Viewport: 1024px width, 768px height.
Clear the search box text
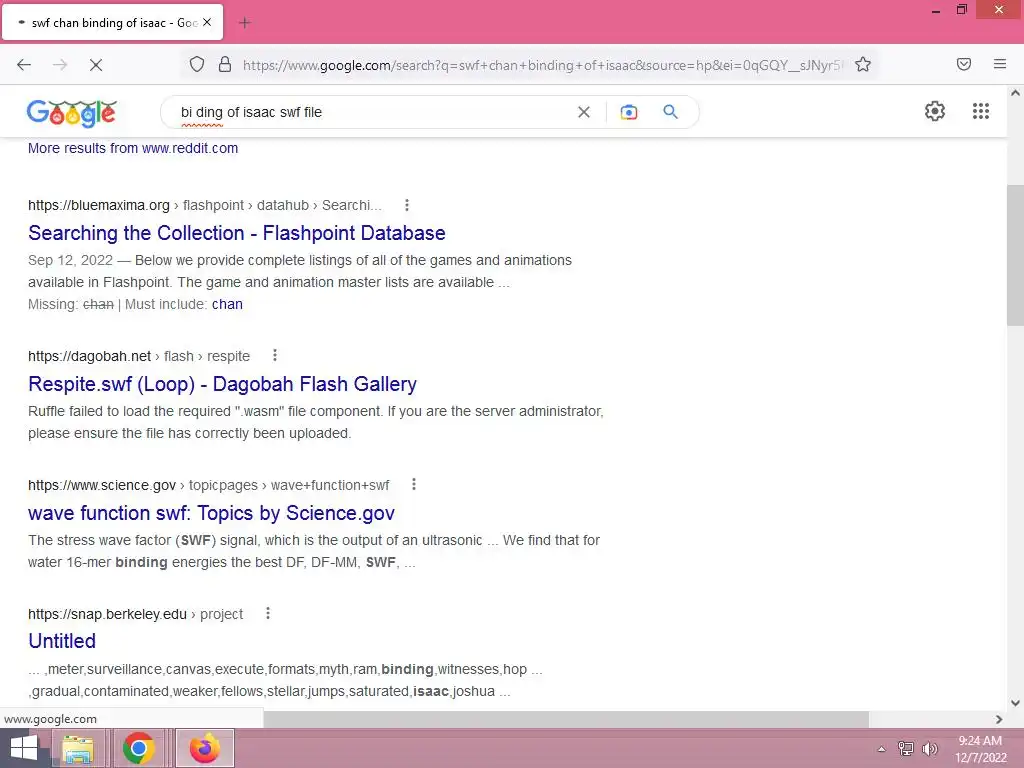click(584, 112)
